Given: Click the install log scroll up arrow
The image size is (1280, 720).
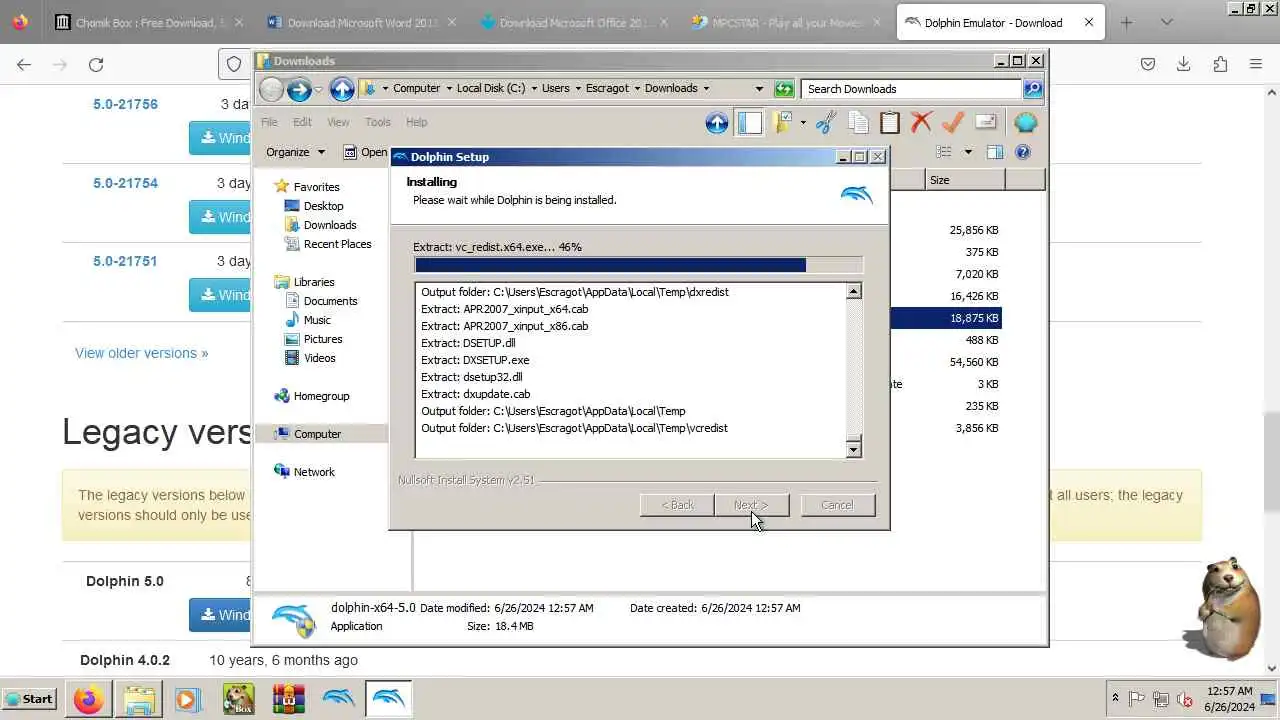Looking at the screenshot, I should [853, 291].
